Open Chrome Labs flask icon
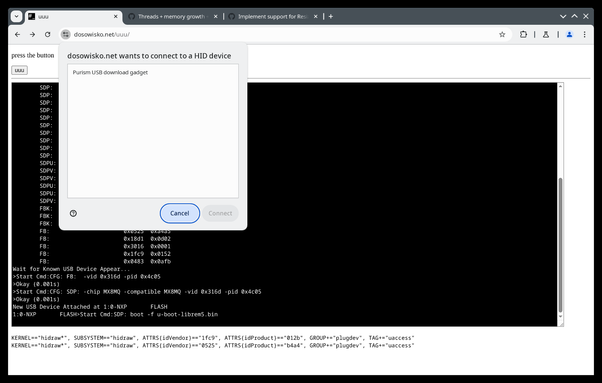Viewport: 602px width, 383px height. [x=546, y=35]
